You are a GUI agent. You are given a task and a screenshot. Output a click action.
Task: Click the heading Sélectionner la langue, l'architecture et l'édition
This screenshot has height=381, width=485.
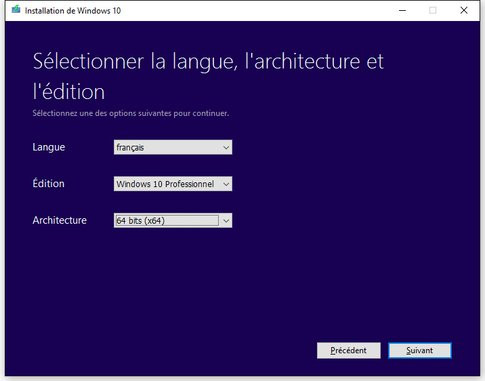(x=208, y=76)
